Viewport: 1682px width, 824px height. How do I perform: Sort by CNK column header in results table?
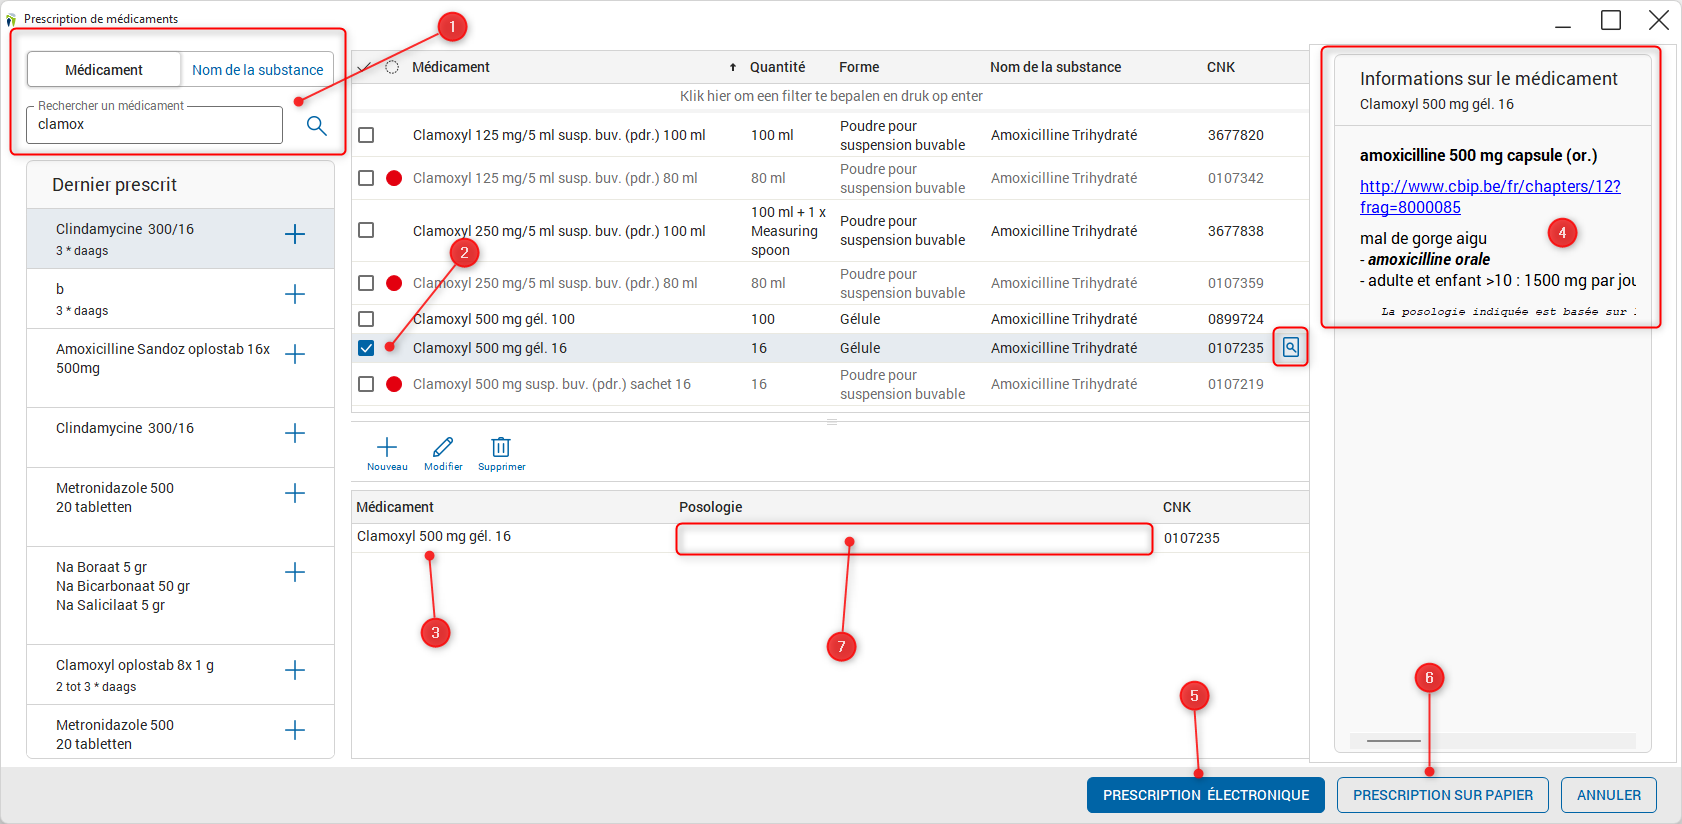click(x=1221, y=67)
